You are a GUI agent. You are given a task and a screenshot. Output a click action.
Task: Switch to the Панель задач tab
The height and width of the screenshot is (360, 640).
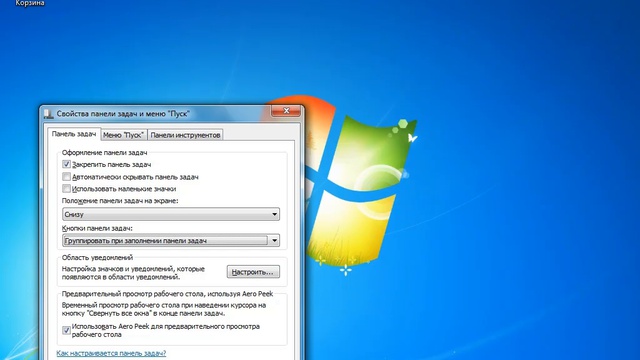point(74,134)
